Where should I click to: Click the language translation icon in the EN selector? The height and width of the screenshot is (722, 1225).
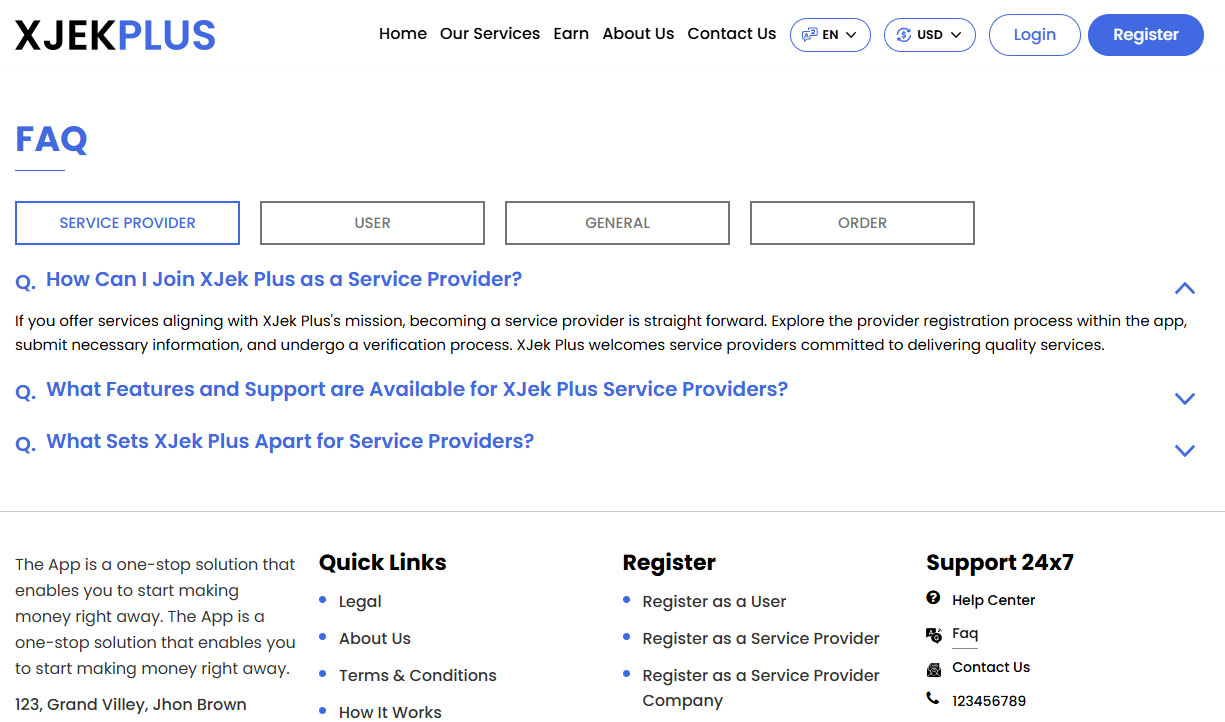(810, 34)
